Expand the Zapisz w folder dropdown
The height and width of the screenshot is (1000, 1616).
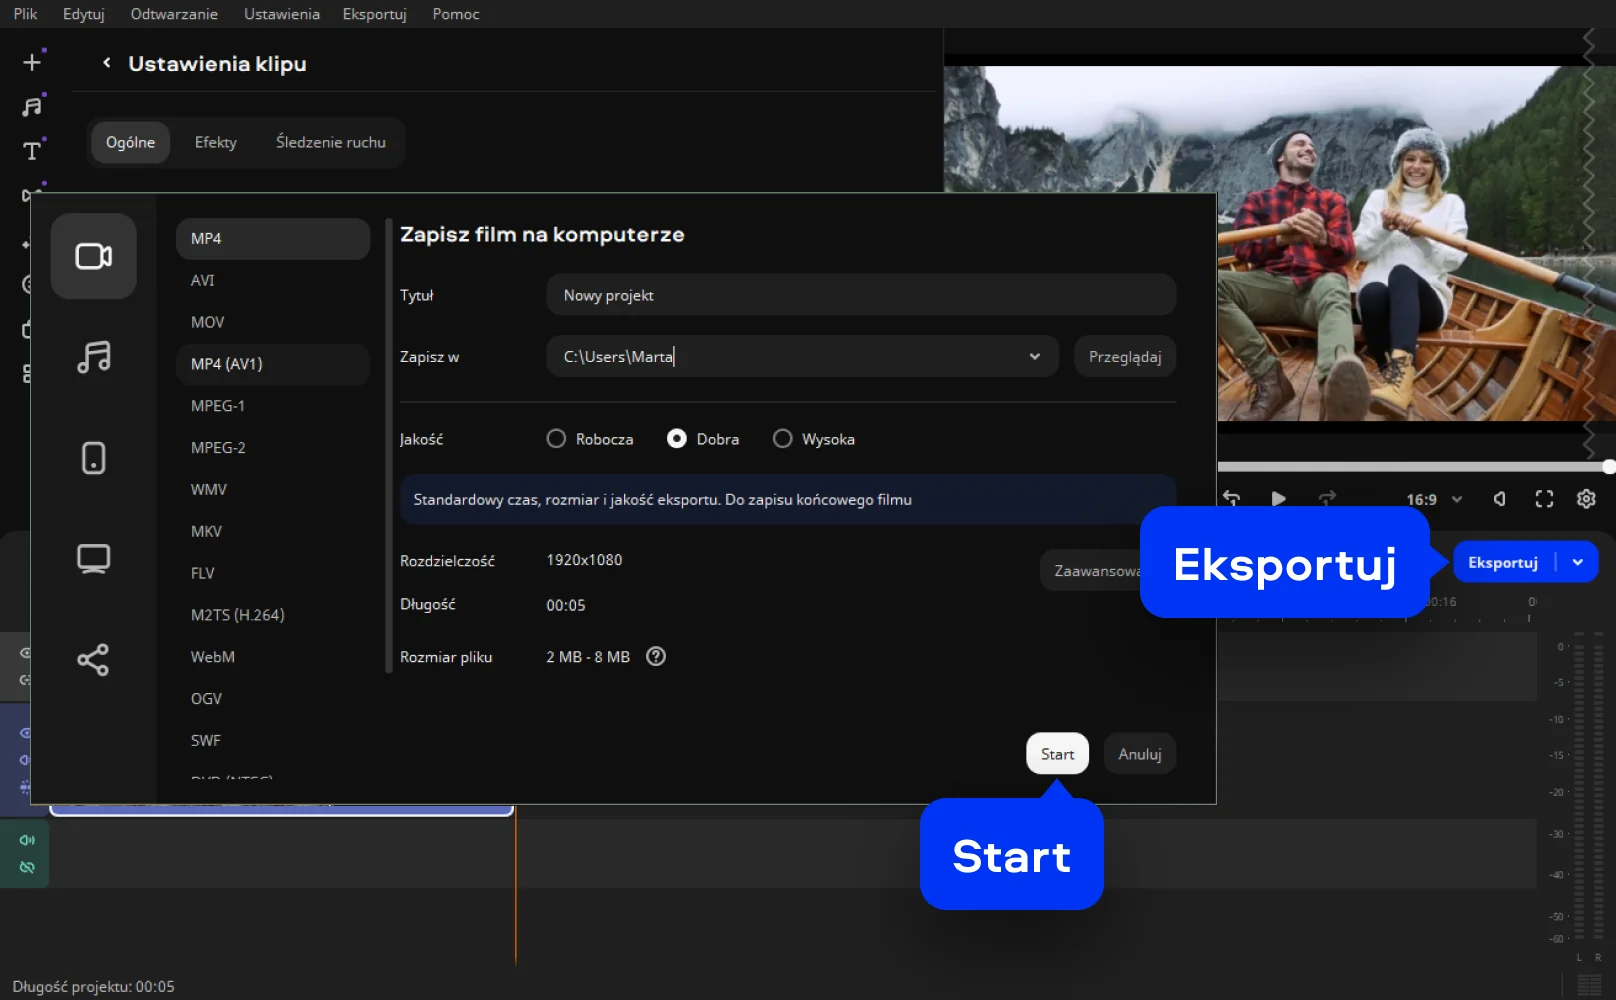coord(1035,357)
